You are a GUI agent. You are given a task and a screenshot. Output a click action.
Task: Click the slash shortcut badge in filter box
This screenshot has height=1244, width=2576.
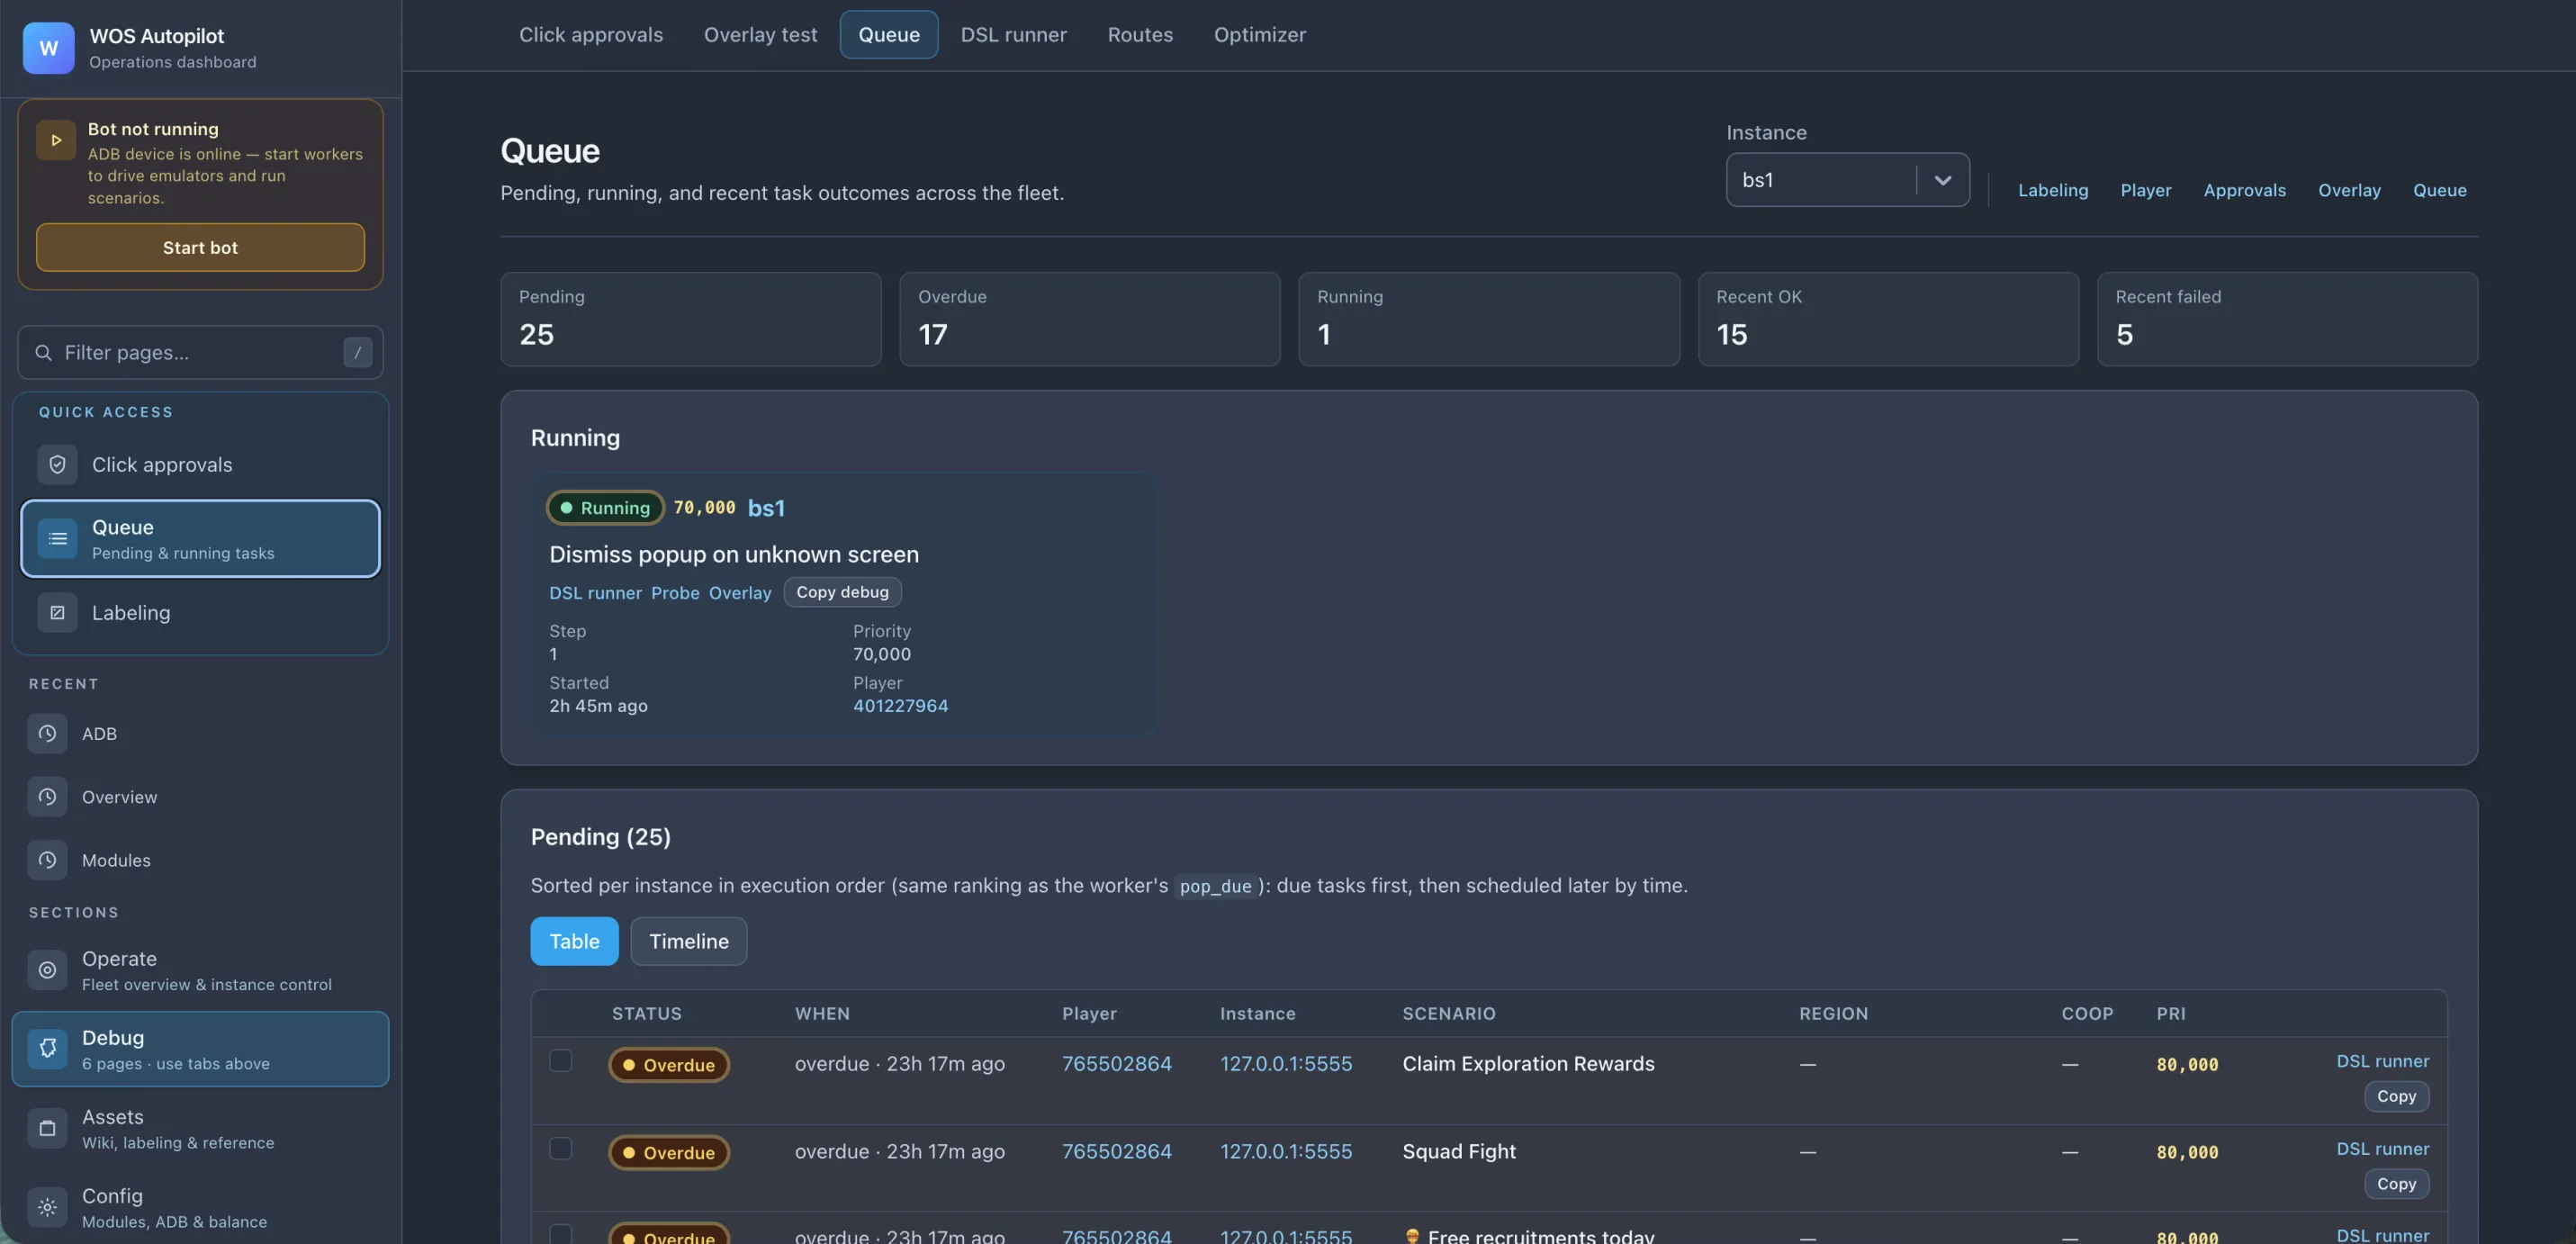(357, 352)
